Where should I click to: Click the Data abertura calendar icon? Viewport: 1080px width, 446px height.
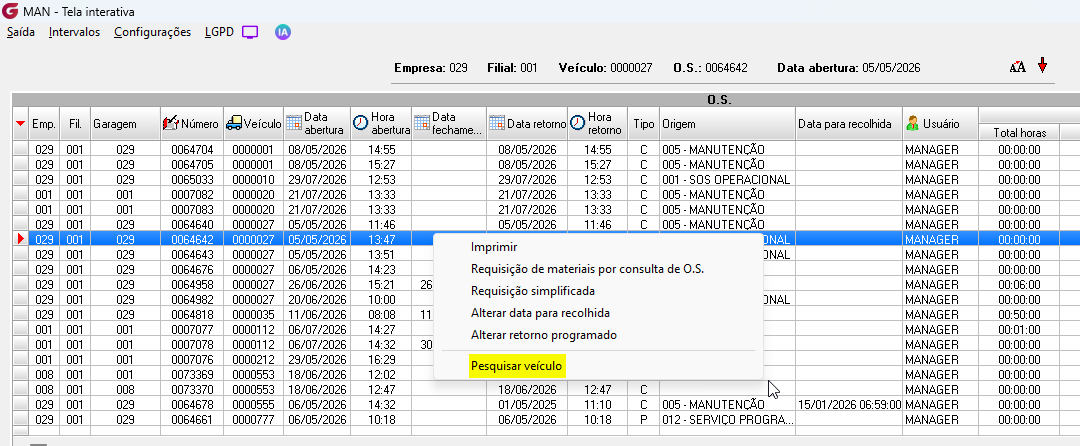tap(294, 123)
